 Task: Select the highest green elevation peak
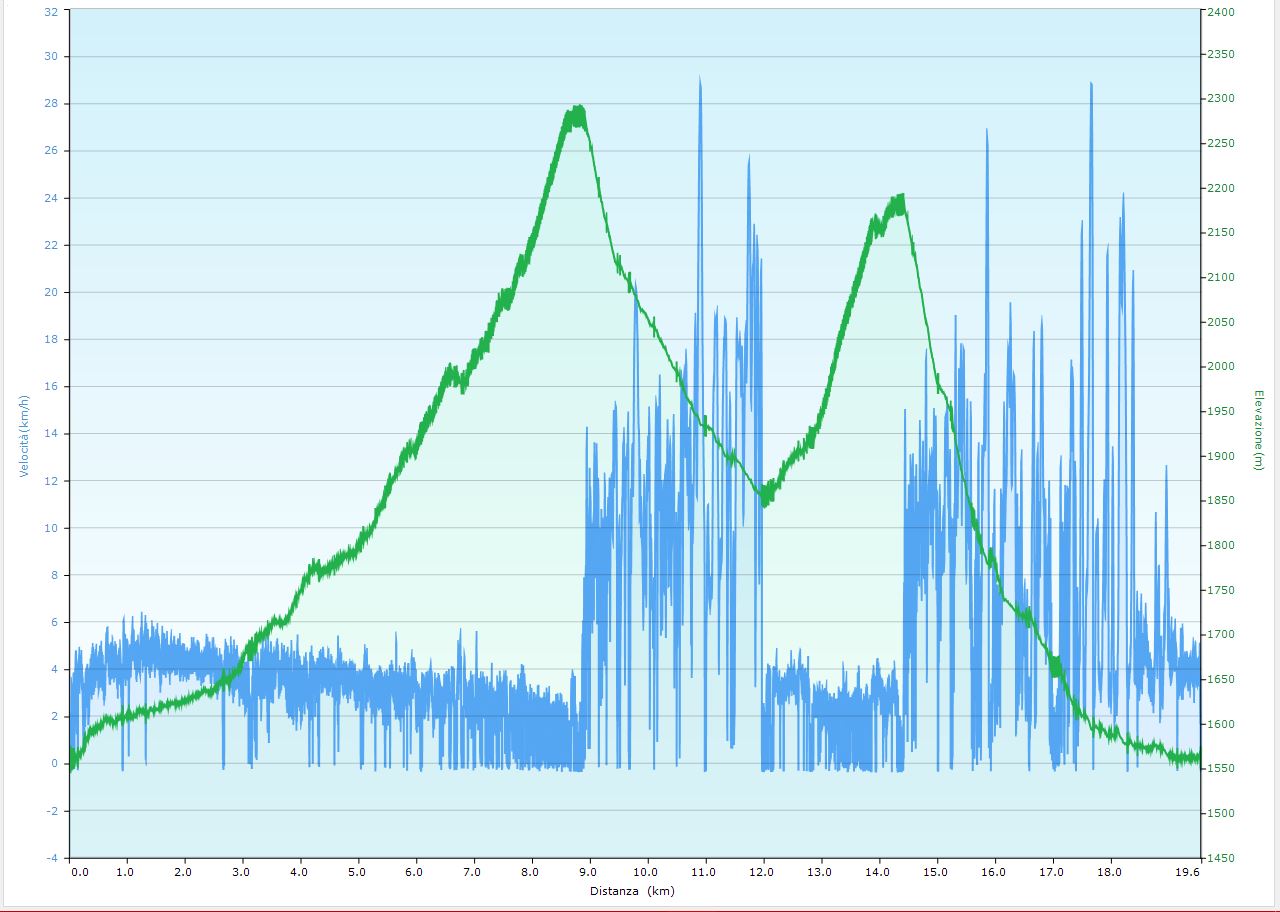pos(577,109)
